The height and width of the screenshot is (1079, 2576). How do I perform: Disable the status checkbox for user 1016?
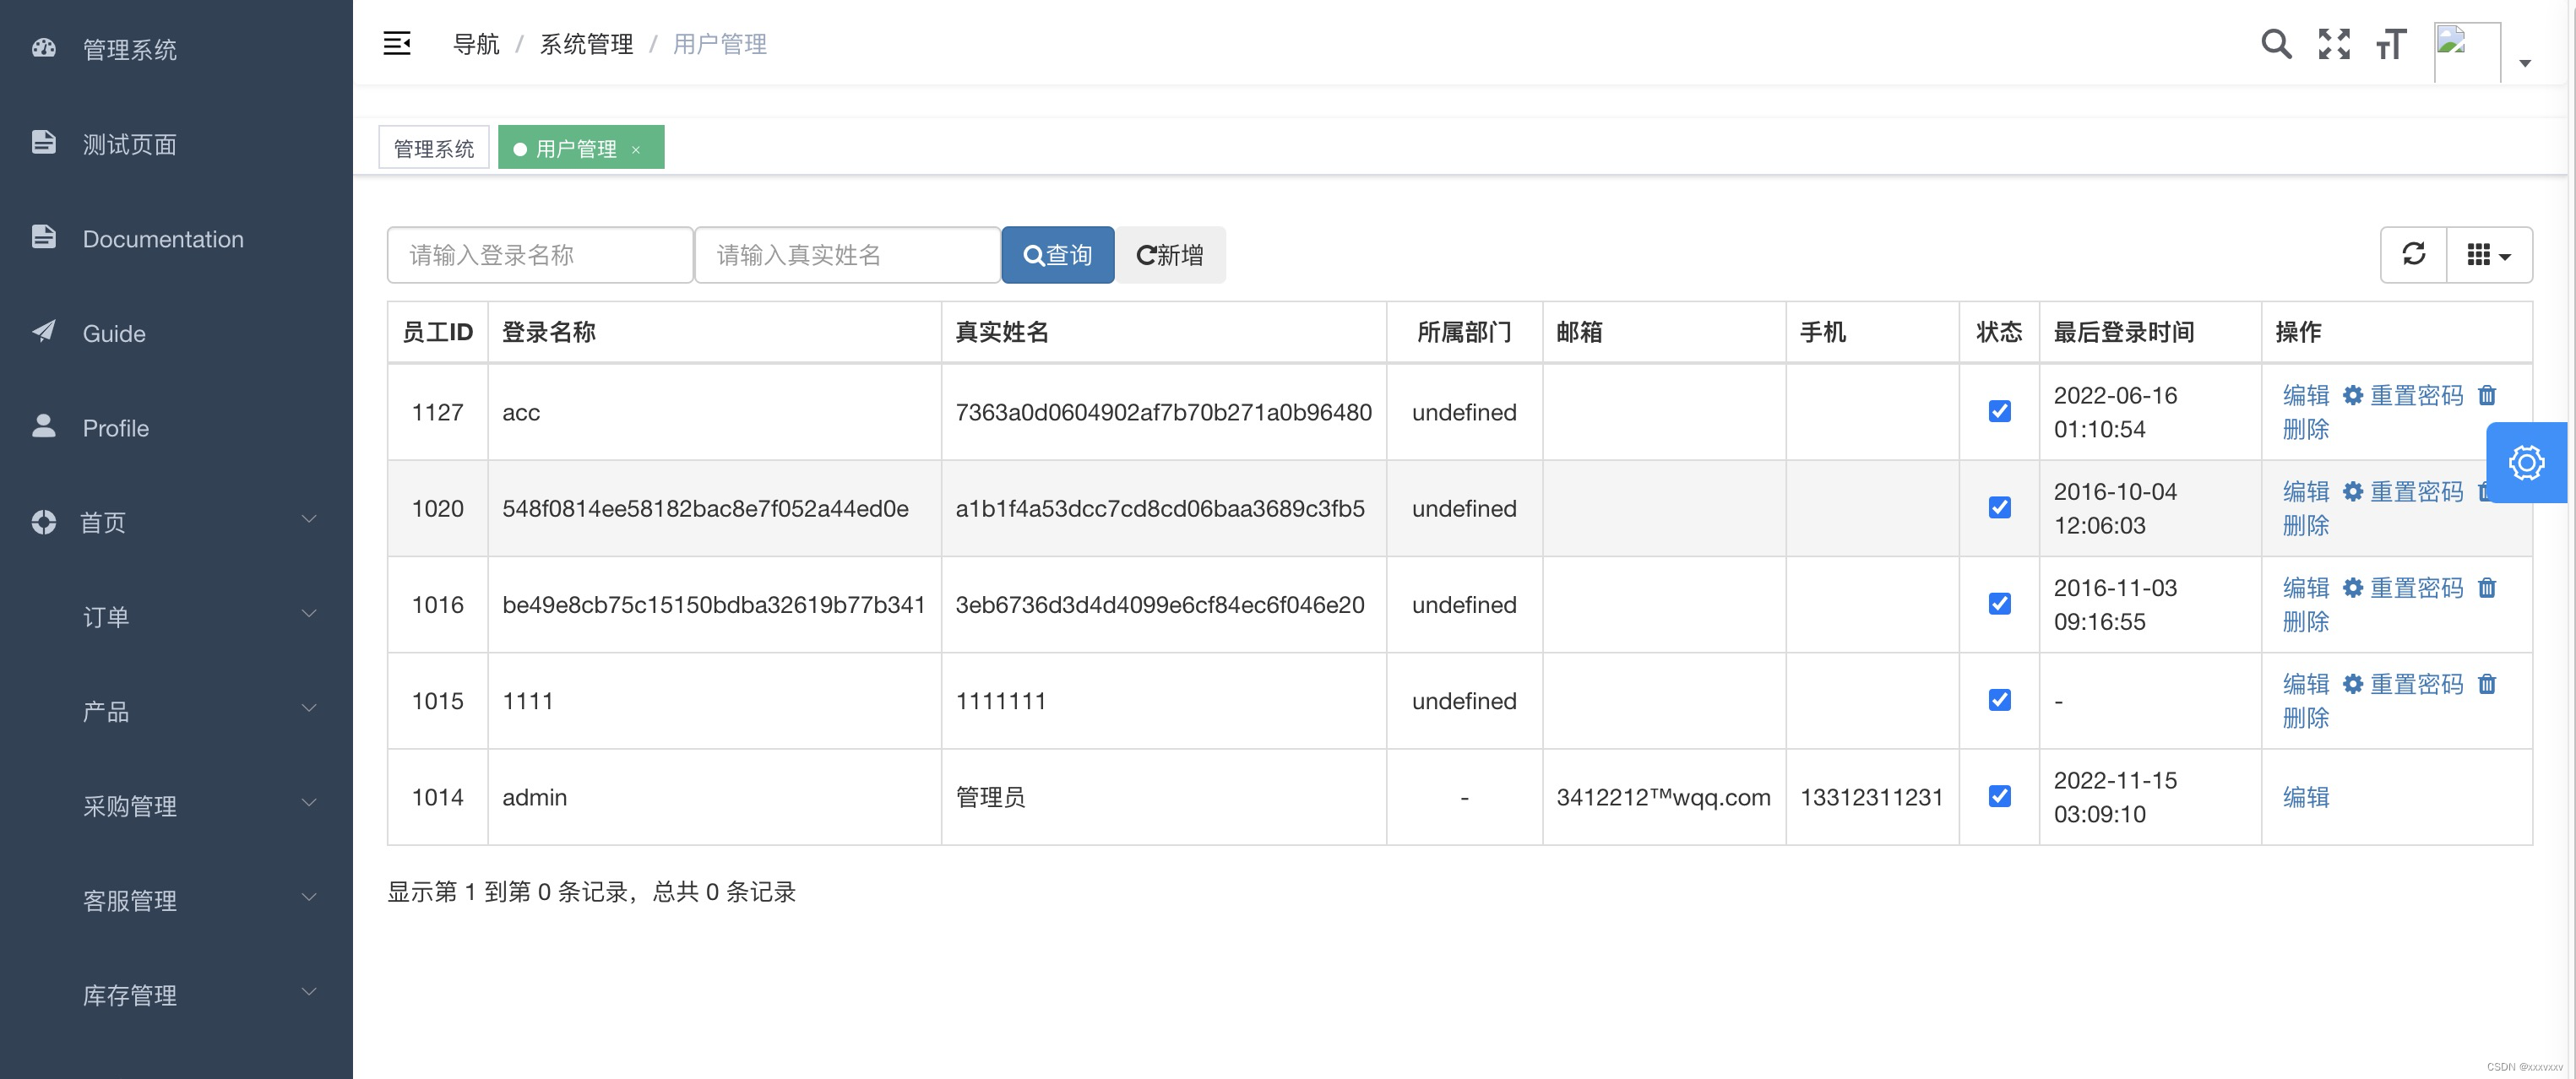1999,604
